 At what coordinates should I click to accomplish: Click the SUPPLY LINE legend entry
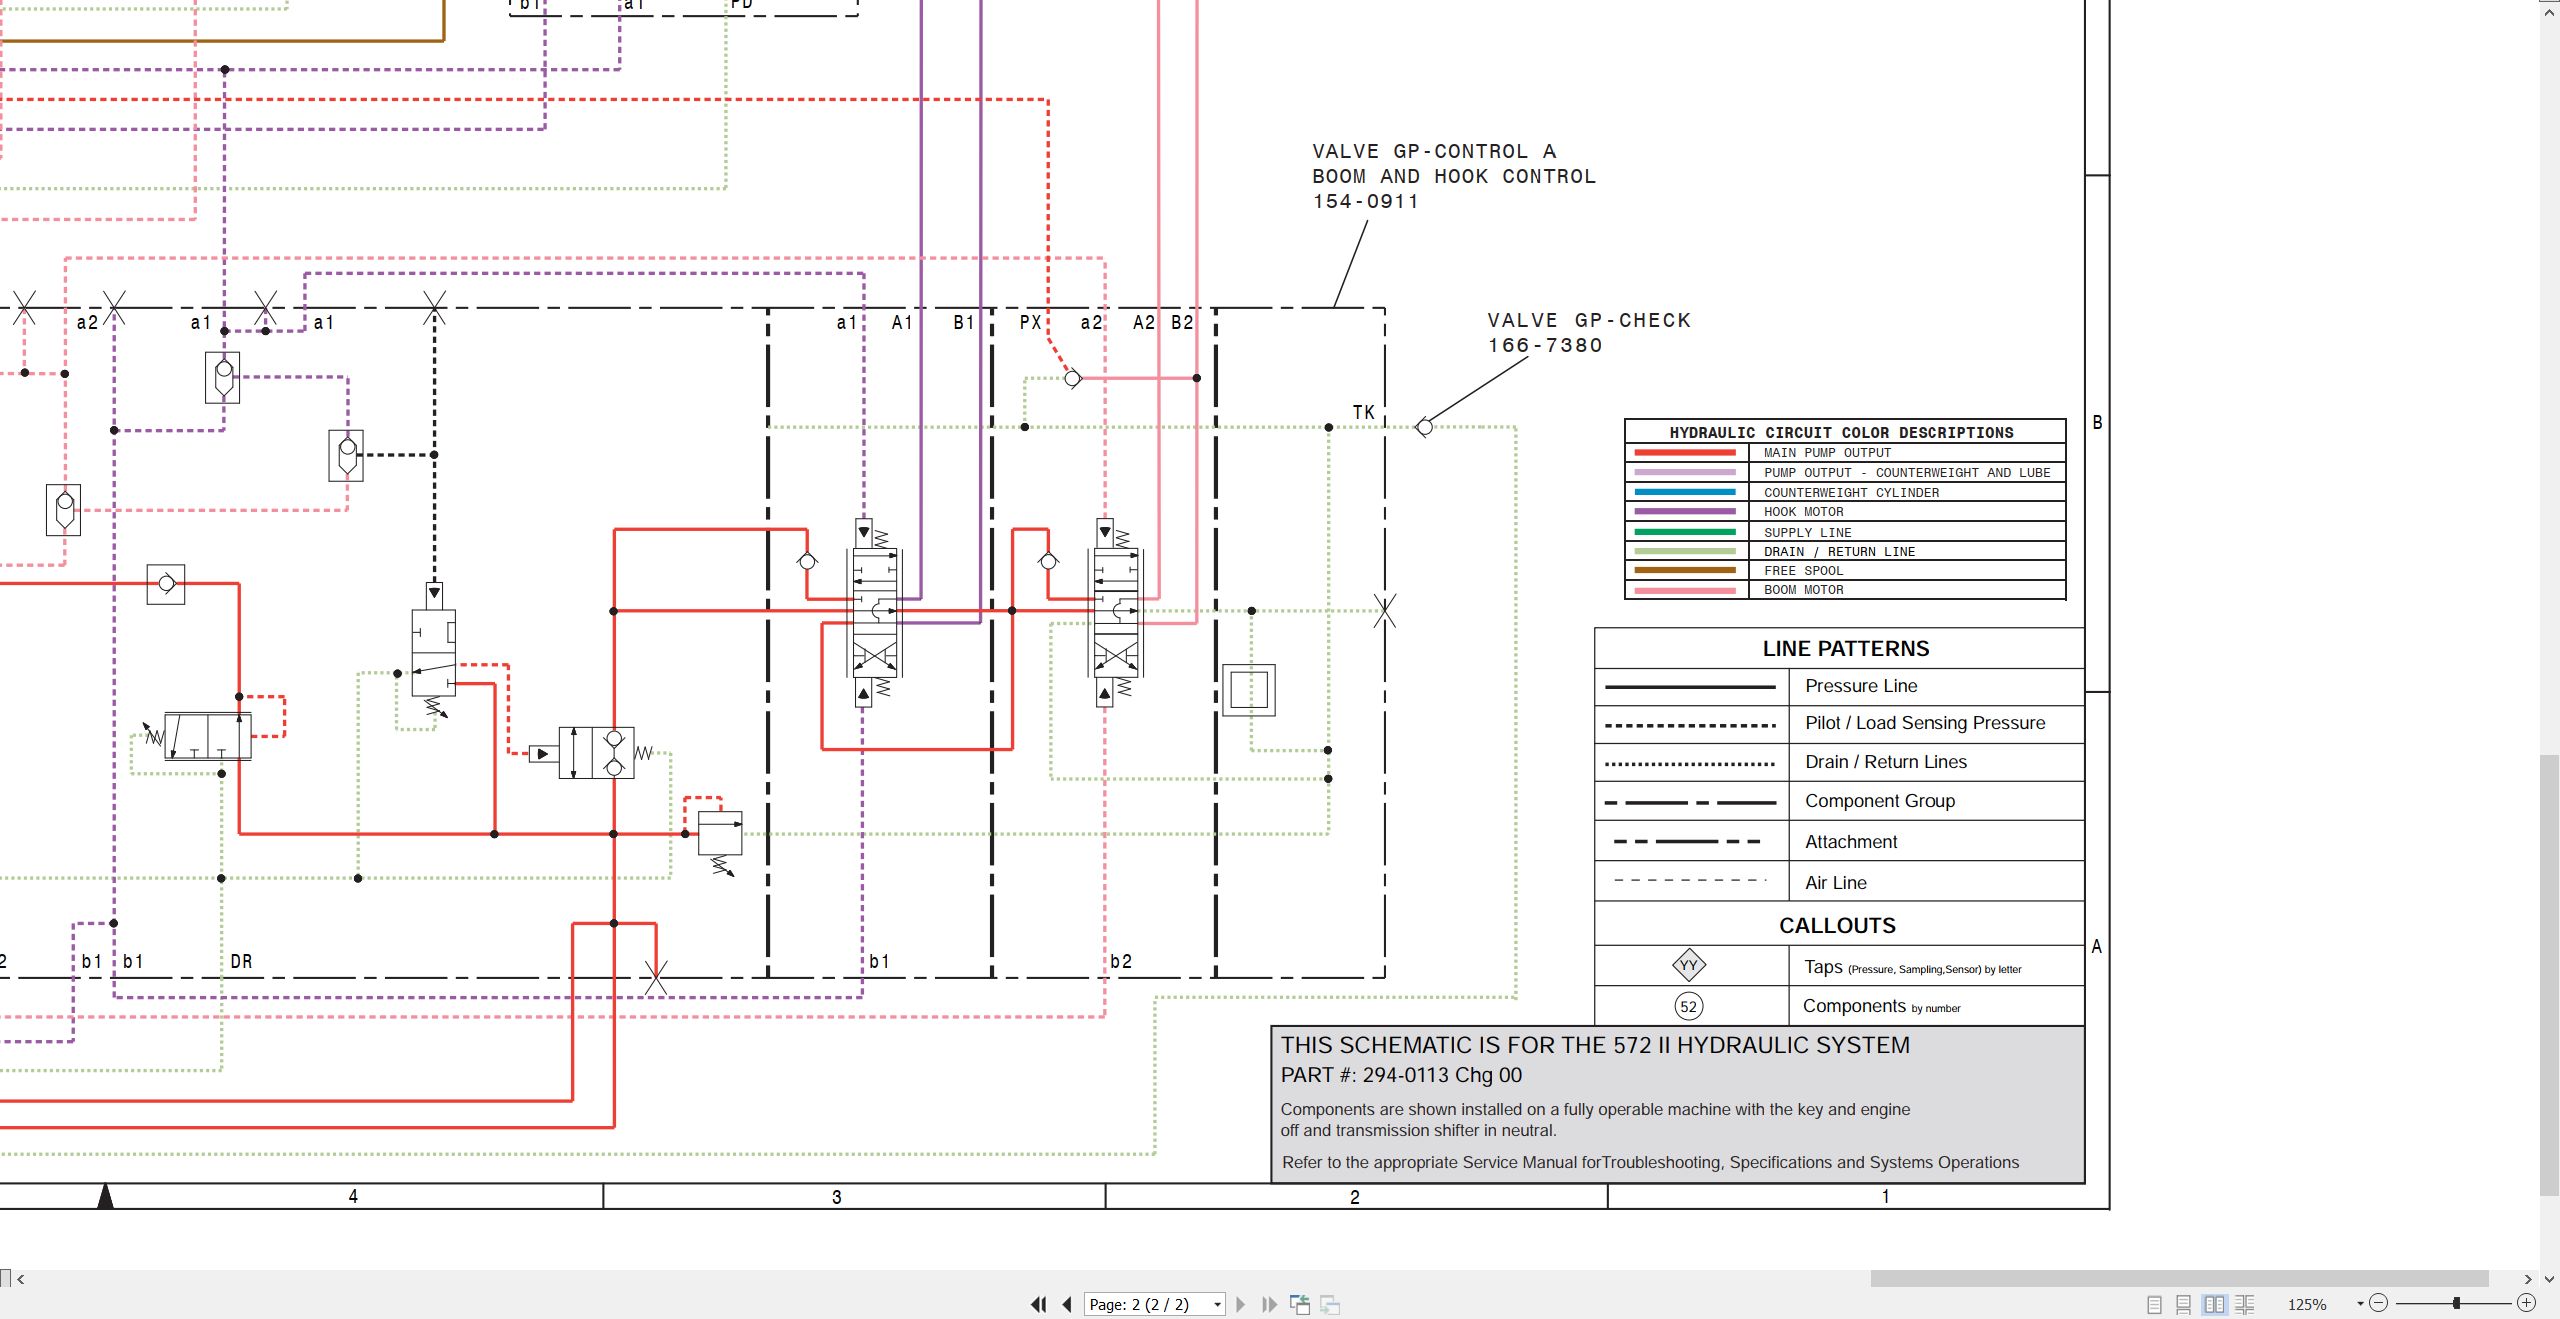click(1807, 532)
